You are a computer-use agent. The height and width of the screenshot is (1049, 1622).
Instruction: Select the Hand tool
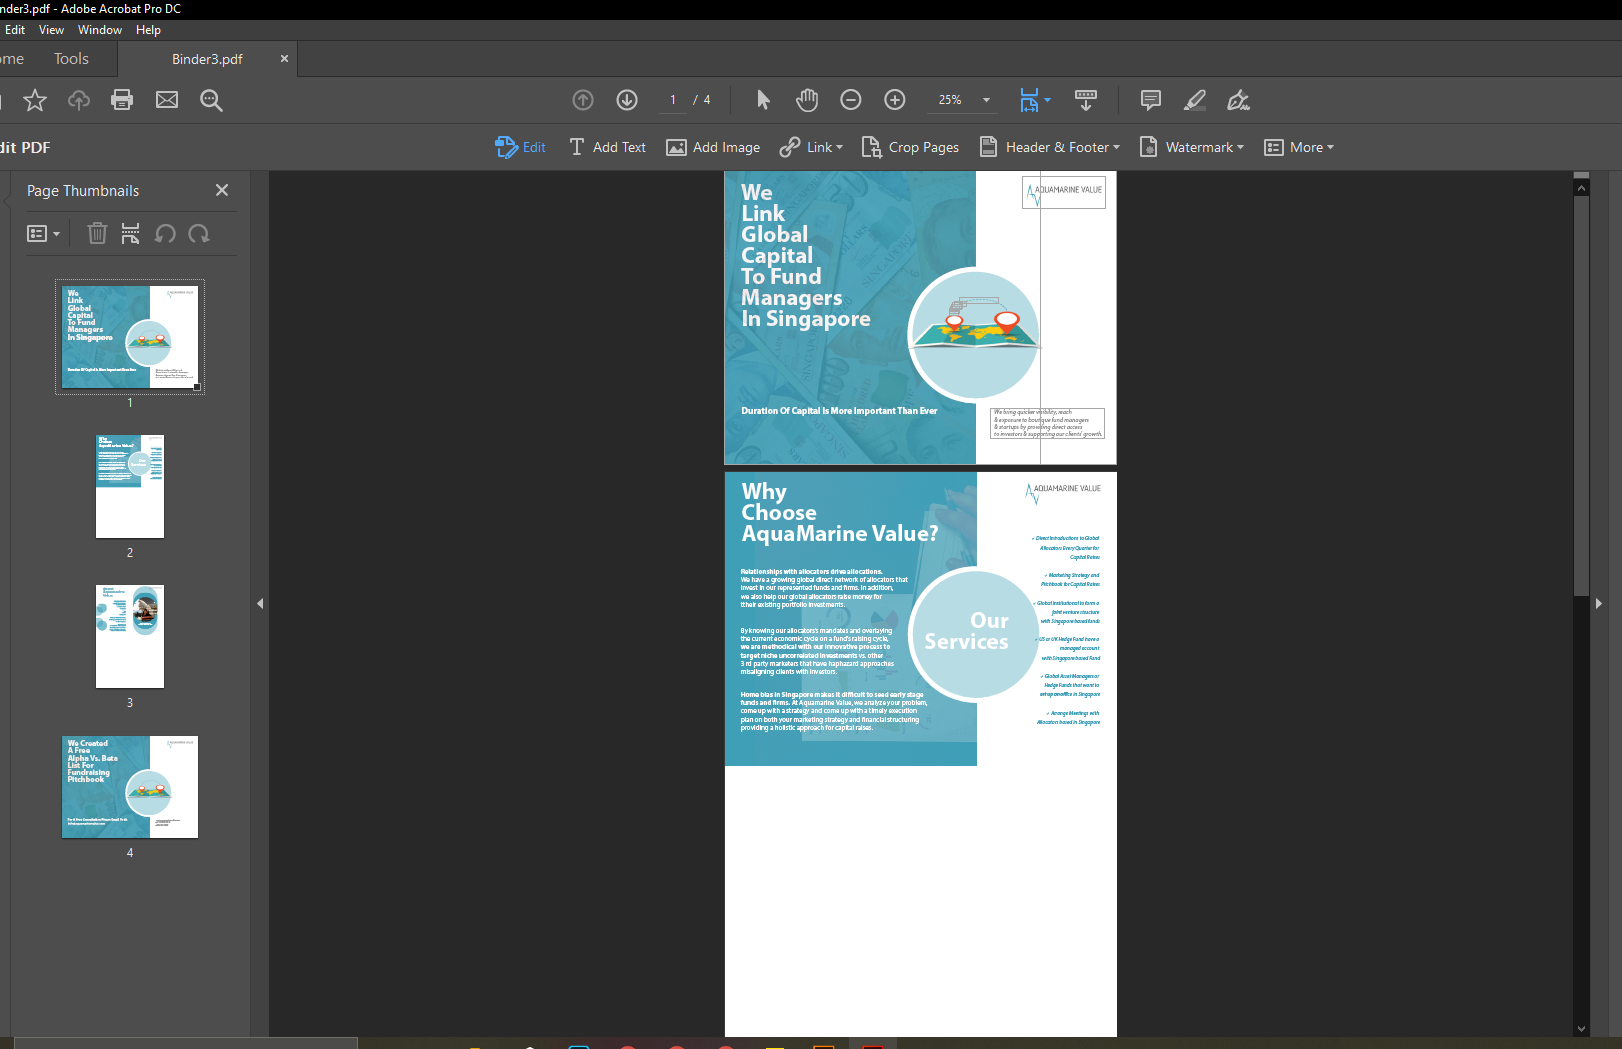click(807, 100)
